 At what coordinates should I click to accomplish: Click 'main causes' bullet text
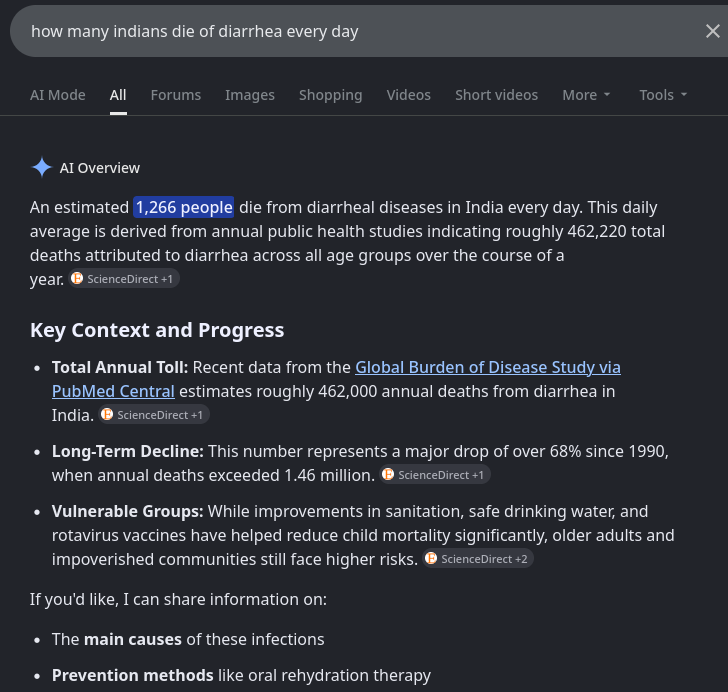133,640
